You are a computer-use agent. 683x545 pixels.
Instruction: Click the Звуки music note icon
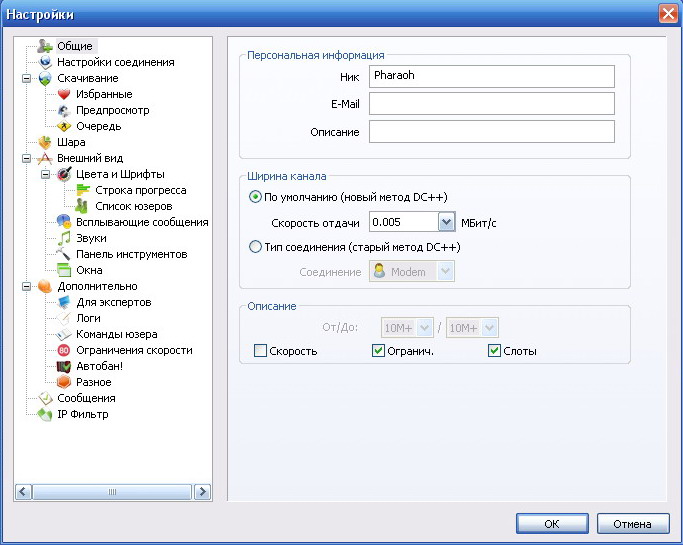64,238
